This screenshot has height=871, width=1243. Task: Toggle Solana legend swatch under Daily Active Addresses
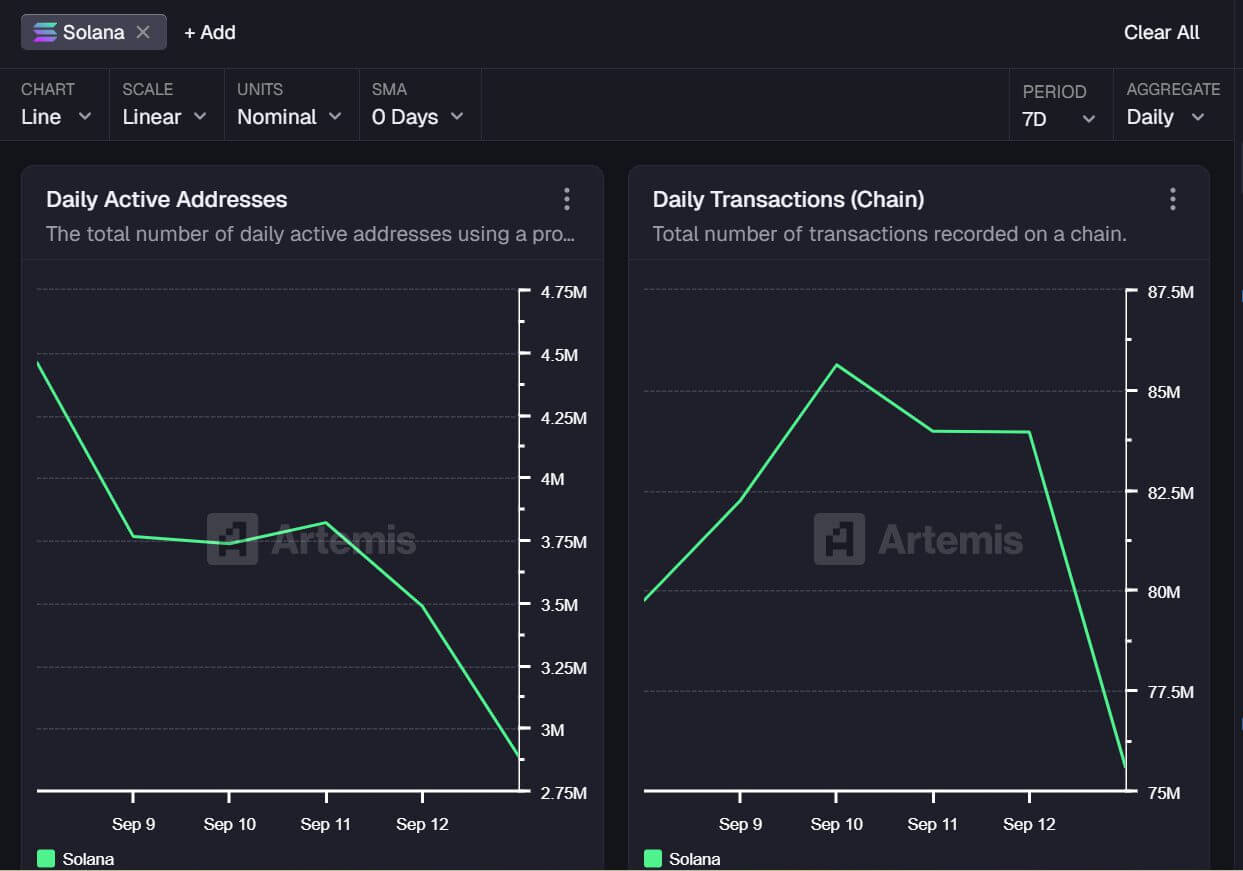pos(46,859)
